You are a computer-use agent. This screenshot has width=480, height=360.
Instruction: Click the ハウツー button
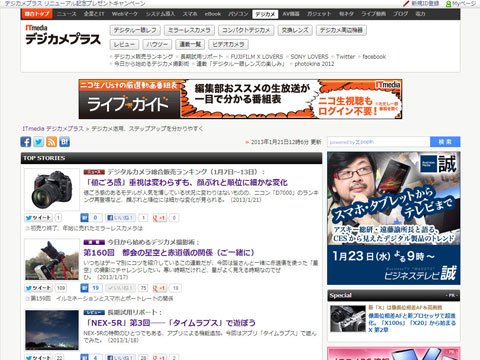click(157, 44)
